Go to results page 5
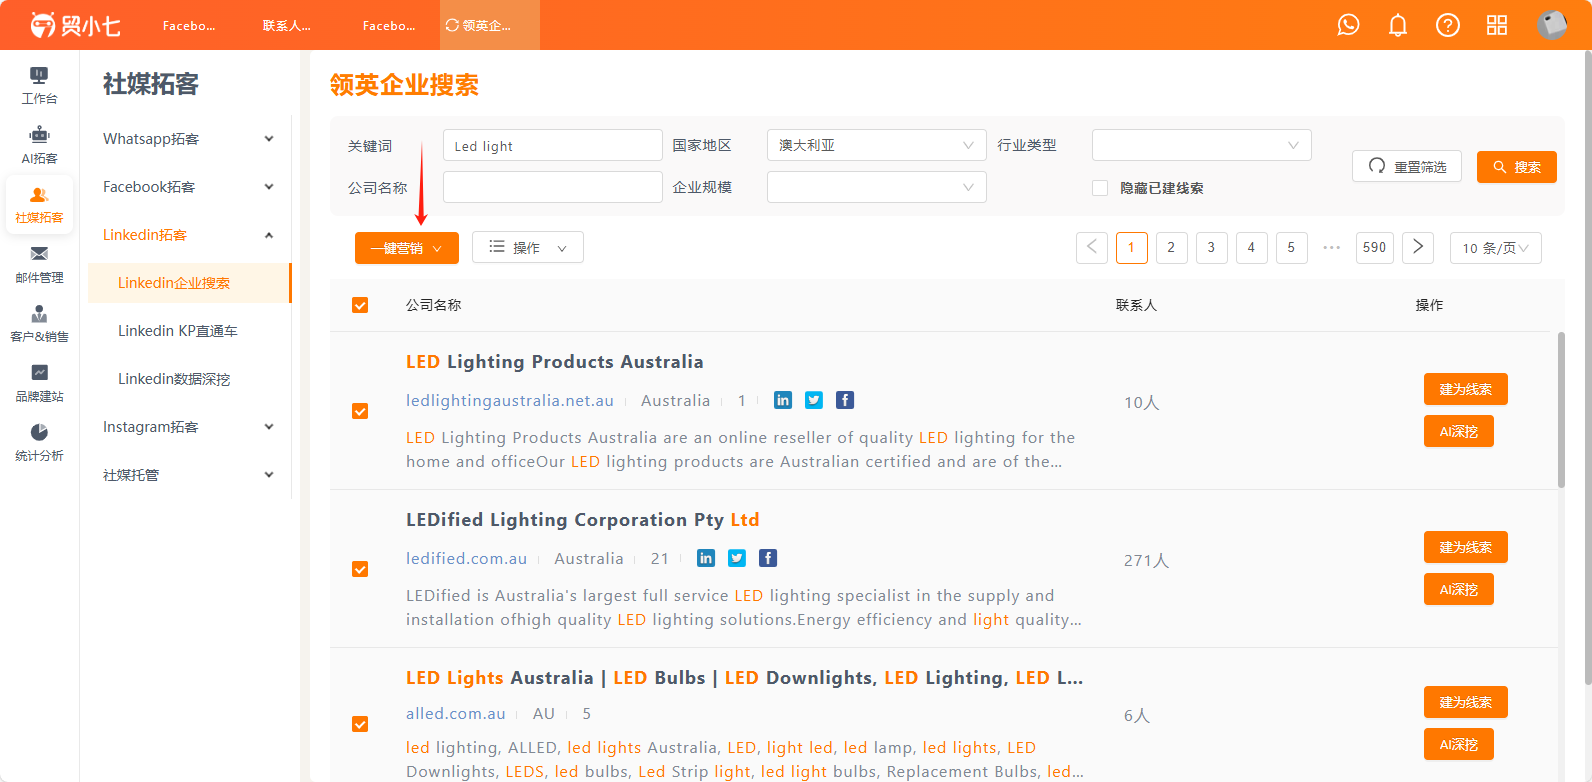 [1291, 247]
